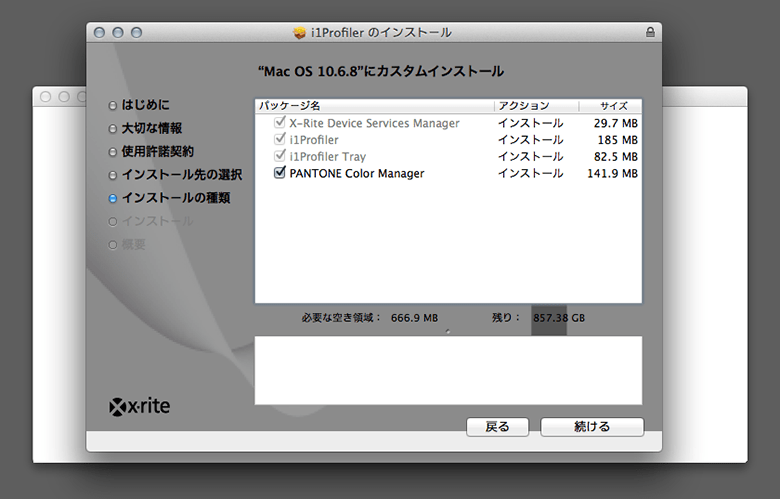Click the 戻る back button

[497, 427]
